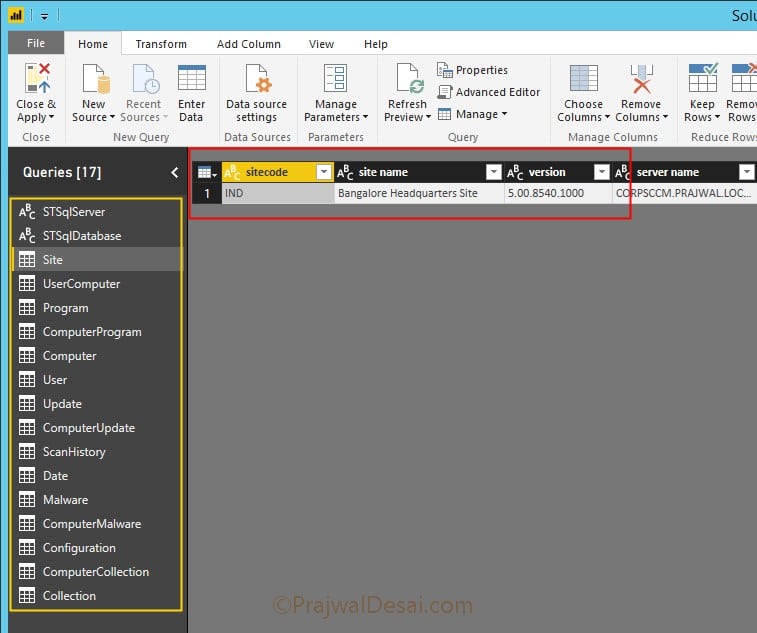
Task: Click the site name column type icon
Action: click(345, 172)
